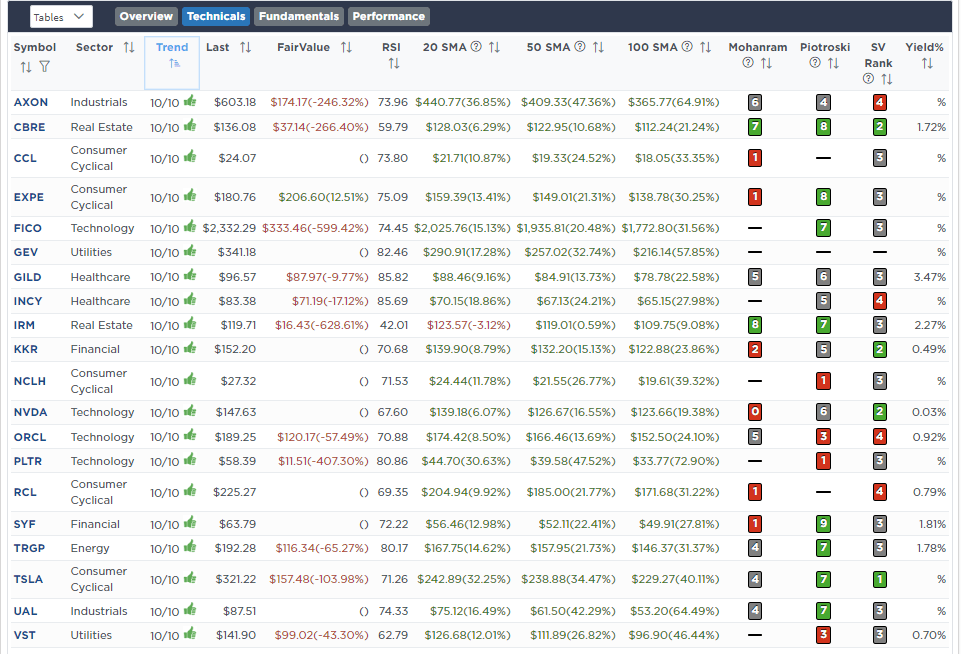Click TRGP last price $192.28
Viewport: 961px width, 654px height.
click(x=235, y=549)
